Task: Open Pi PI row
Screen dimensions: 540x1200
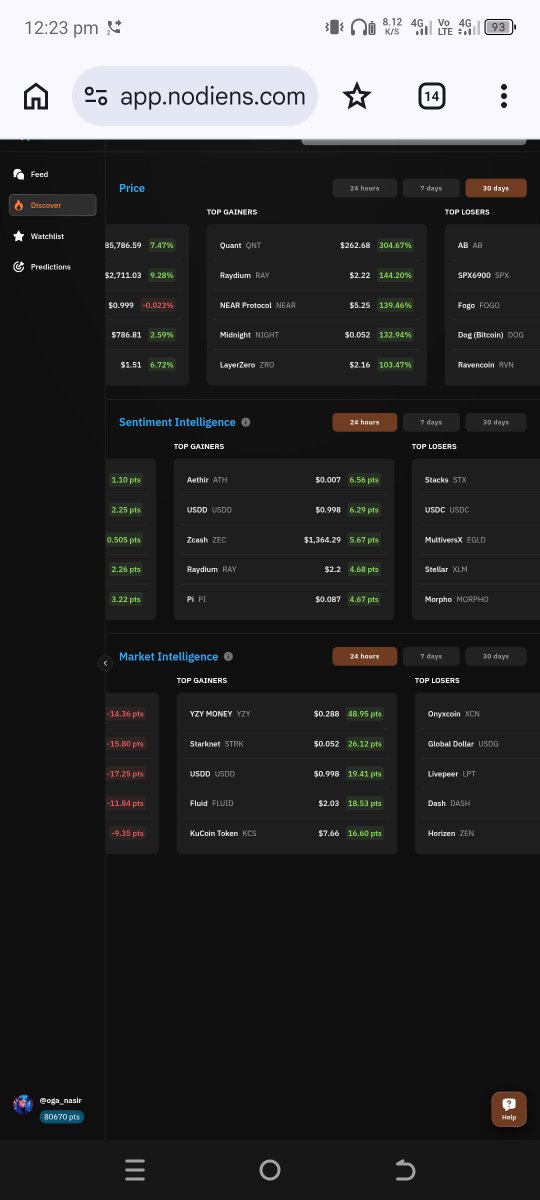Action: tap(284, 599)
